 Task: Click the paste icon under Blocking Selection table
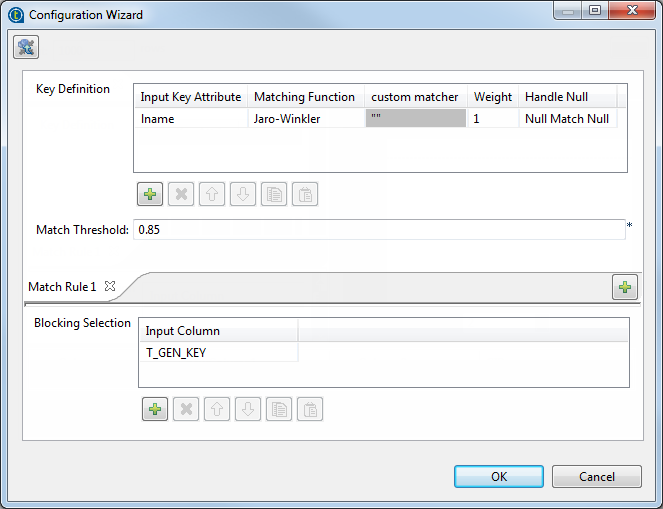coord(309,409)
